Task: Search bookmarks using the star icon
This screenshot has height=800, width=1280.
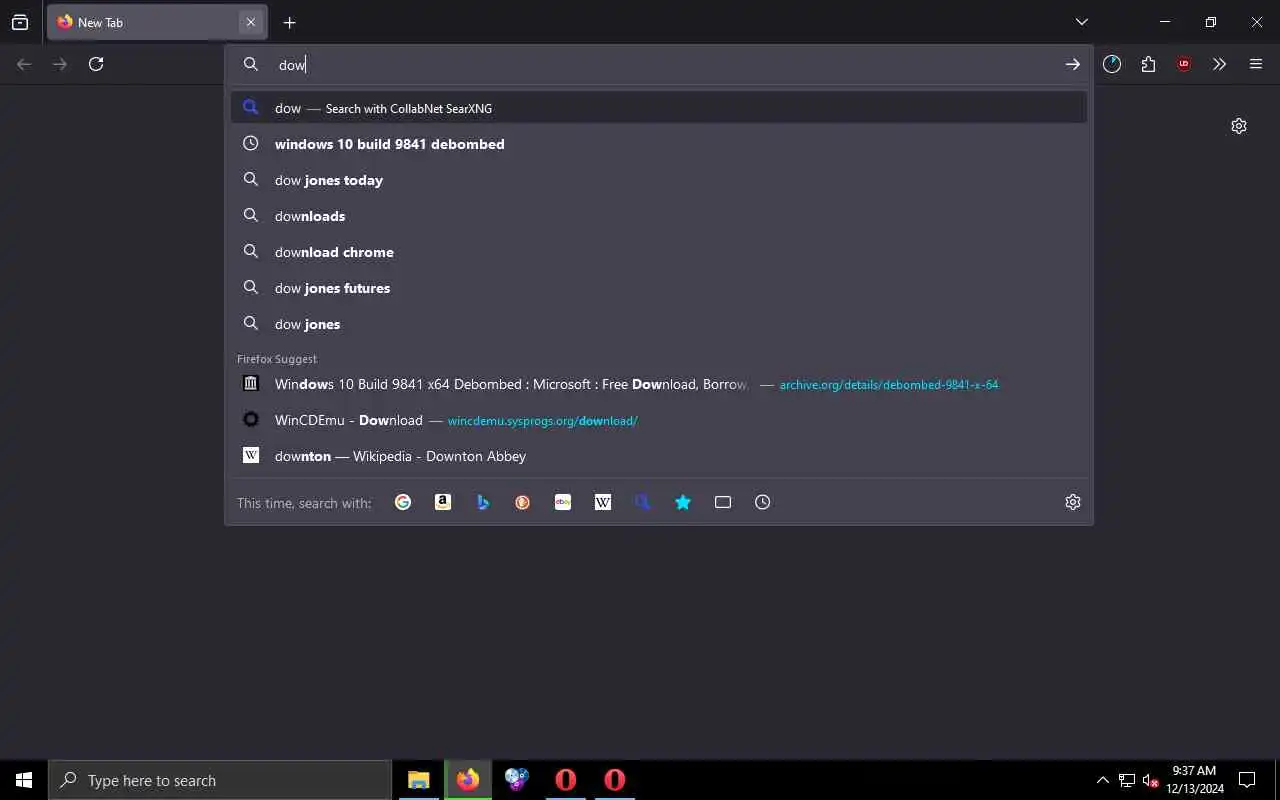Action: 683,502
